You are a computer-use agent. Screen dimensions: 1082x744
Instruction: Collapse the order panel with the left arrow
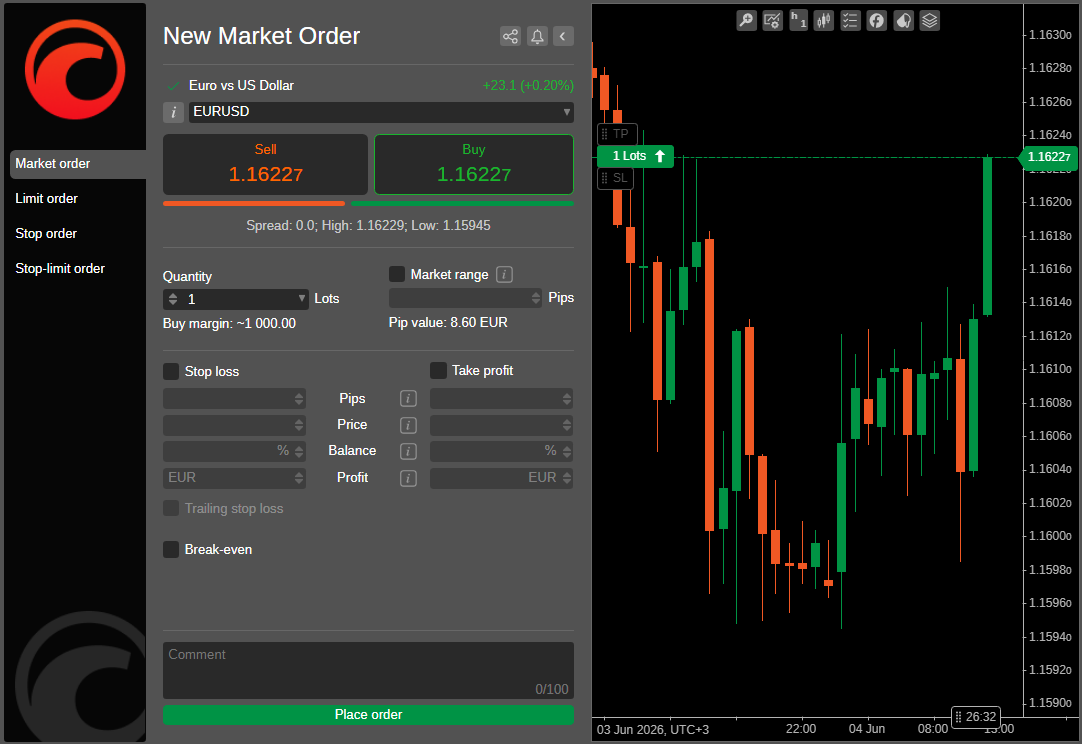pos(563,36)
